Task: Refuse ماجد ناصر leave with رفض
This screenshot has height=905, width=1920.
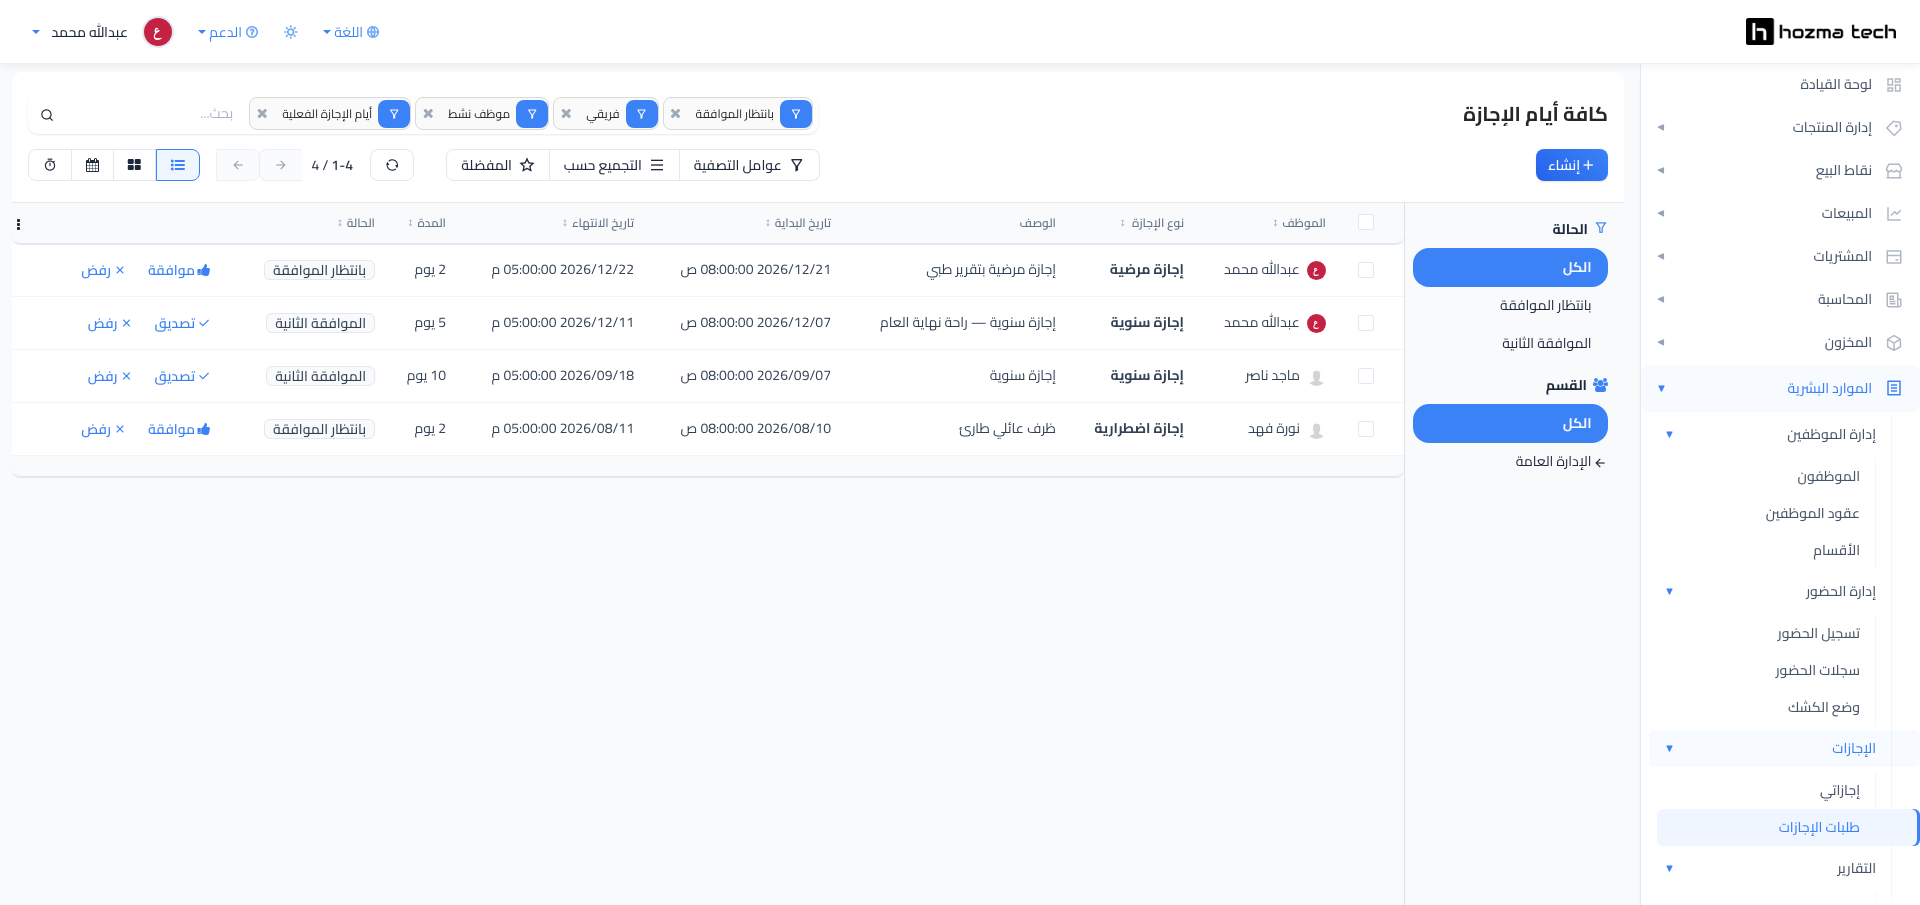Action: (x=109, y=376)
